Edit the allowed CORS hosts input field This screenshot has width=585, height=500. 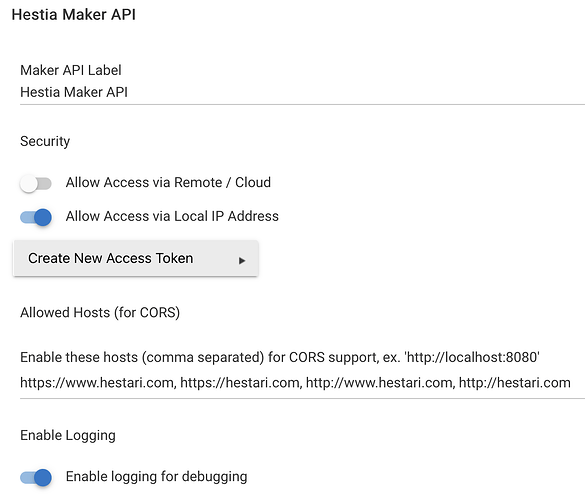click(x=302, y=383)
